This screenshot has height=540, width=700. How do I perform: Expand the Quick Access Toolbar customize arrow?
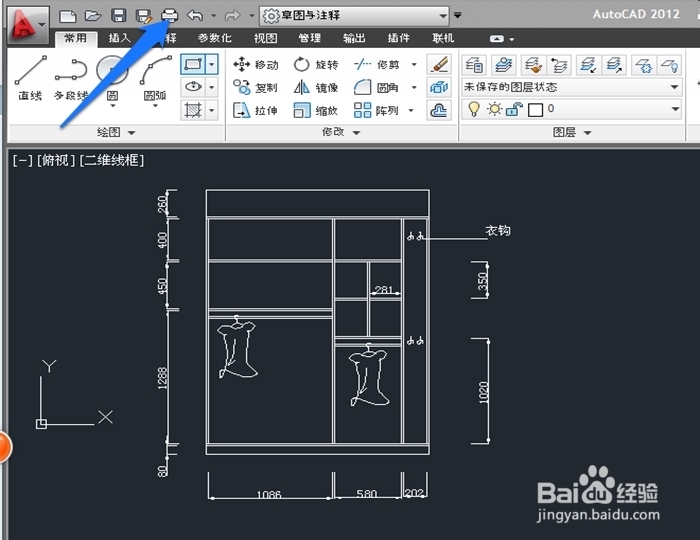click(x=458, y=15)
